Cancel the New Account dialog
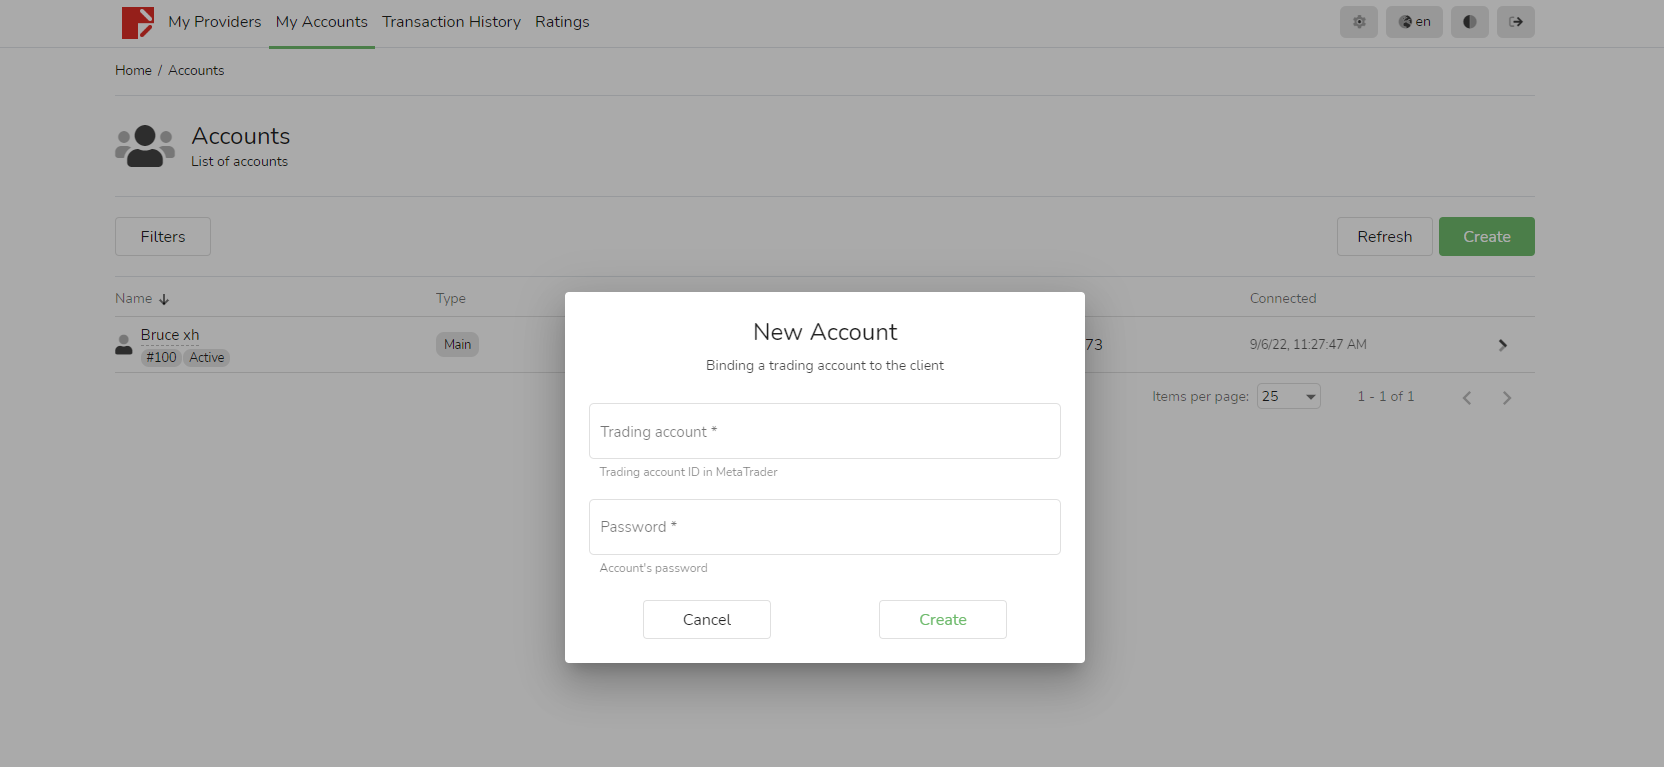Screen dimensions: 1664x767 (x=706, y=620)
